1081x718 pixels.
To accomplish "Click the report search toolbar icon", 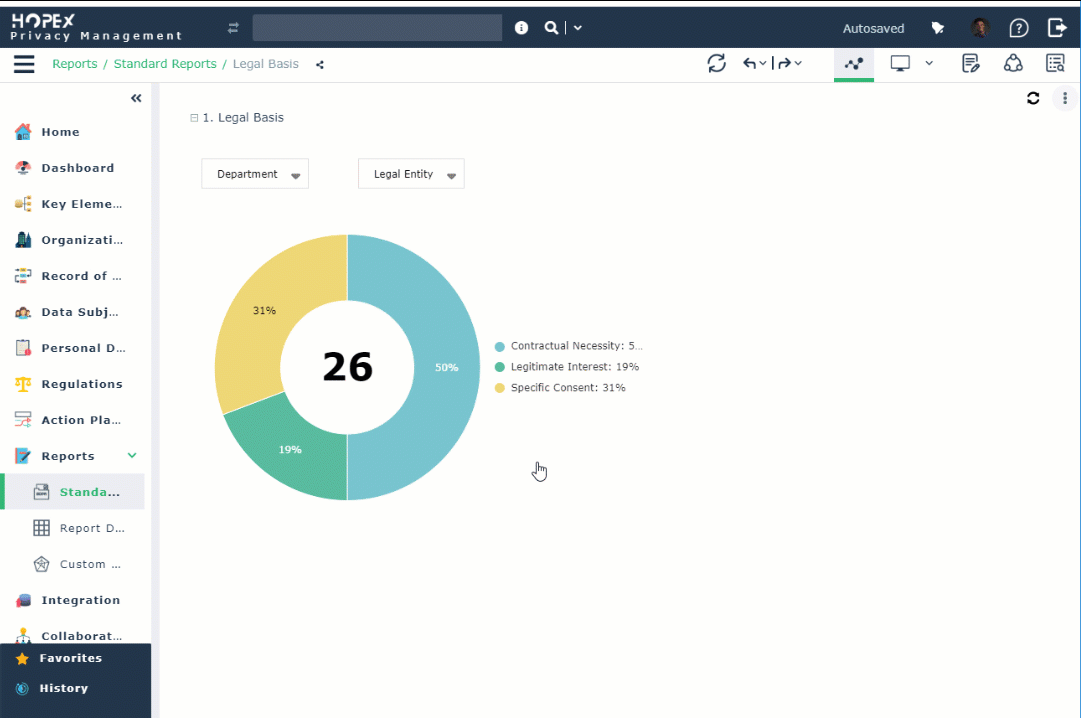I will click(1055, 63).
